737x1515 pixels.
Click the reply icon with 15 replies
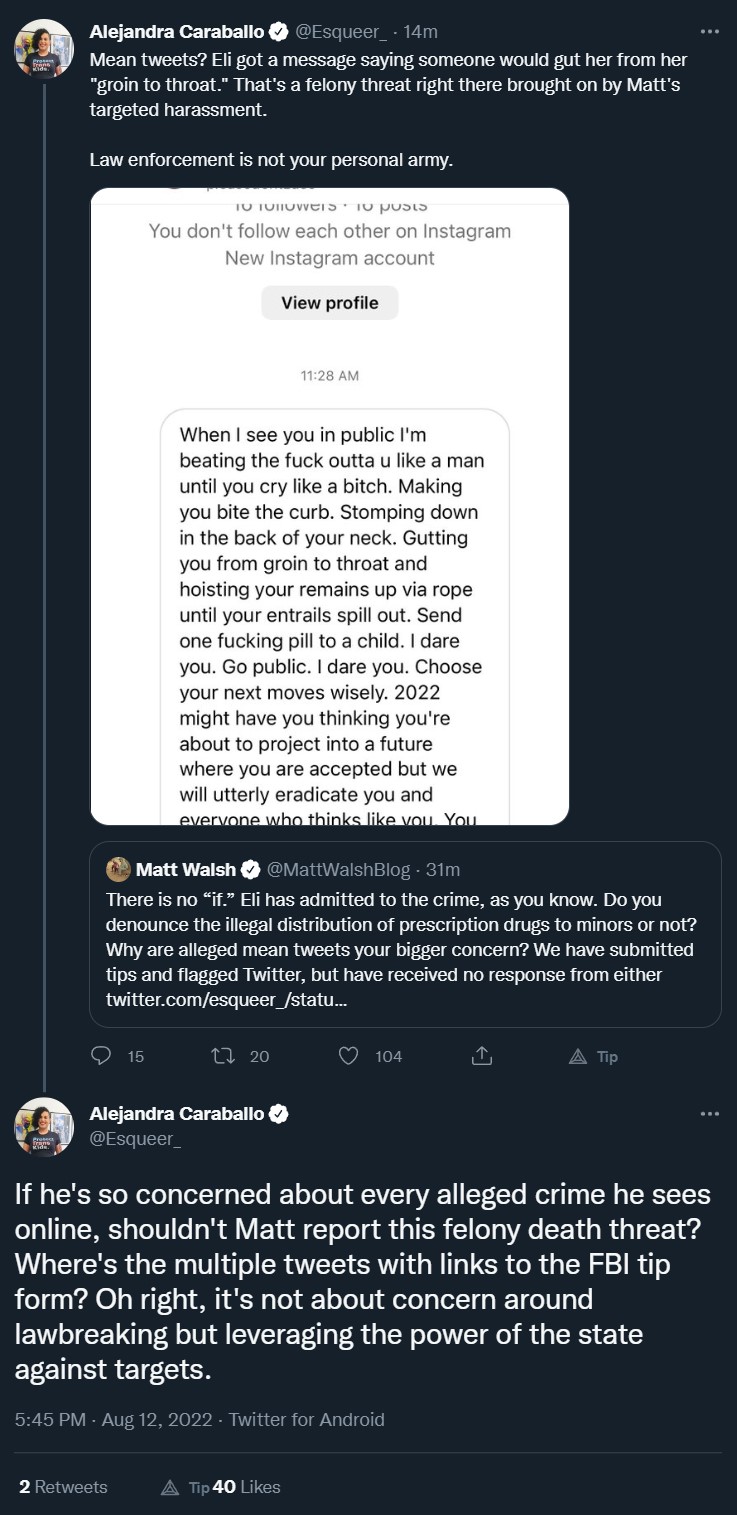[101, 1056]
